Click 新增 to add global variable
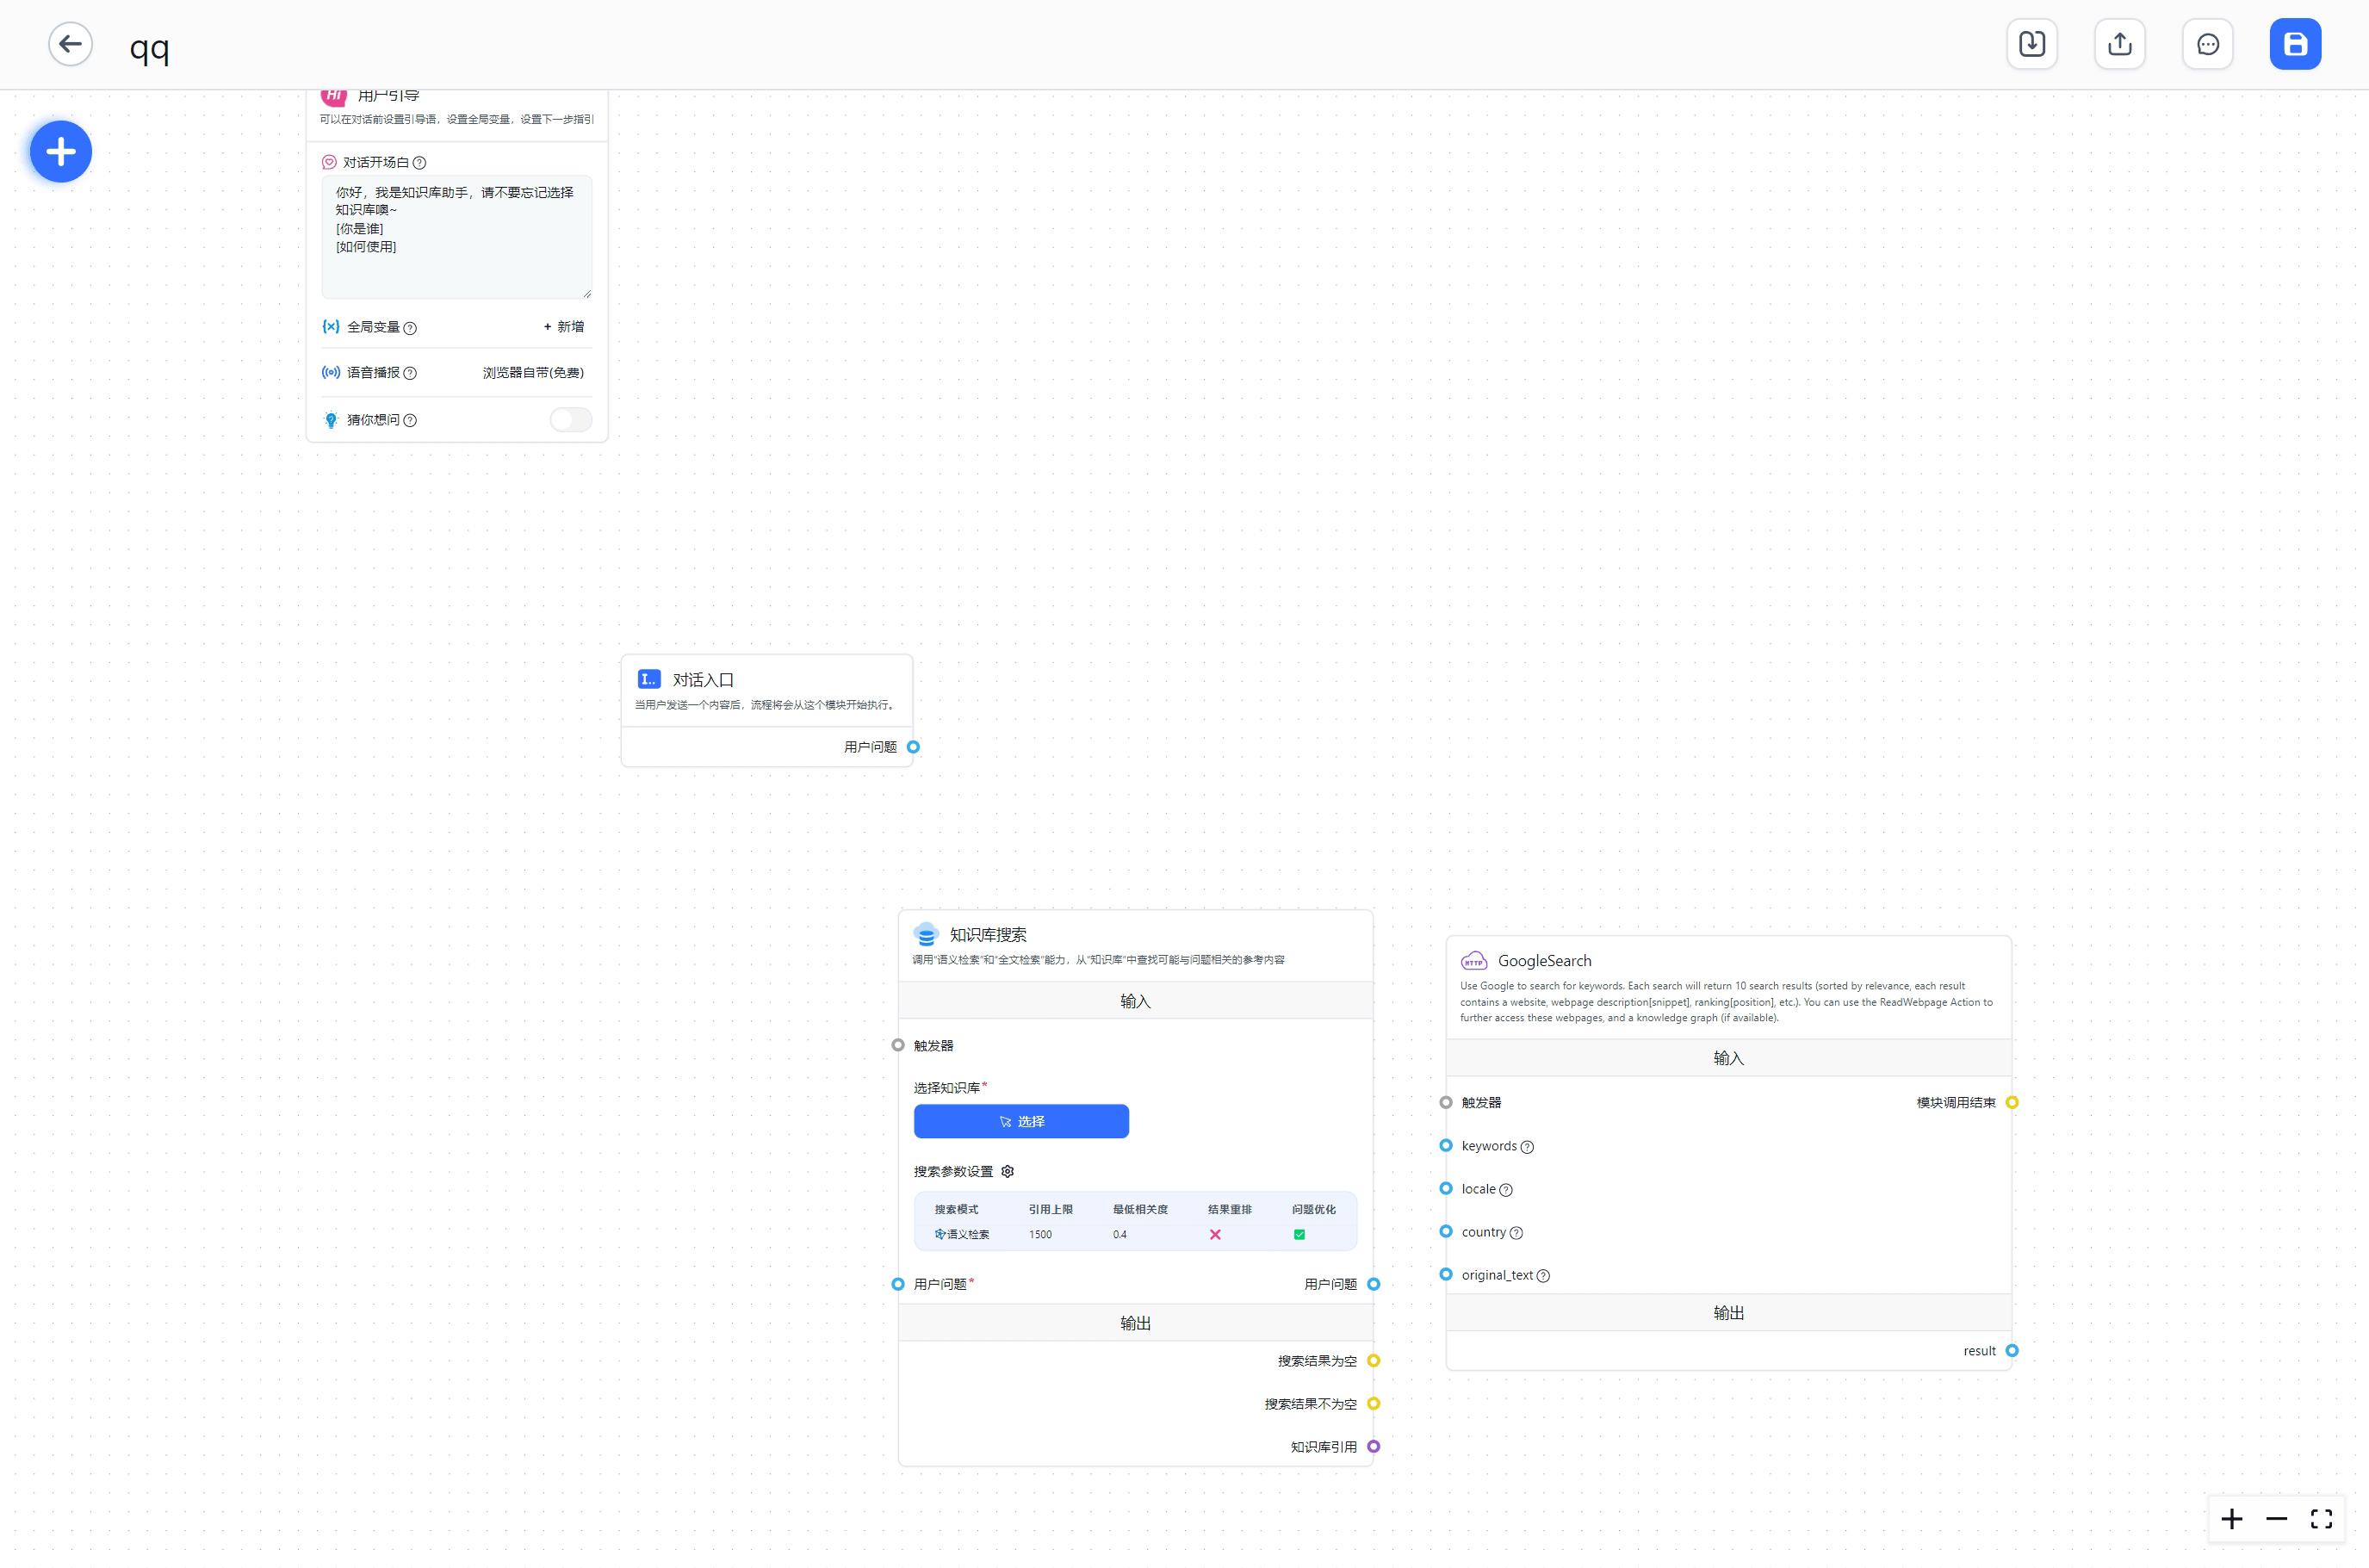2369x1568 pixels. pos(564,327)
